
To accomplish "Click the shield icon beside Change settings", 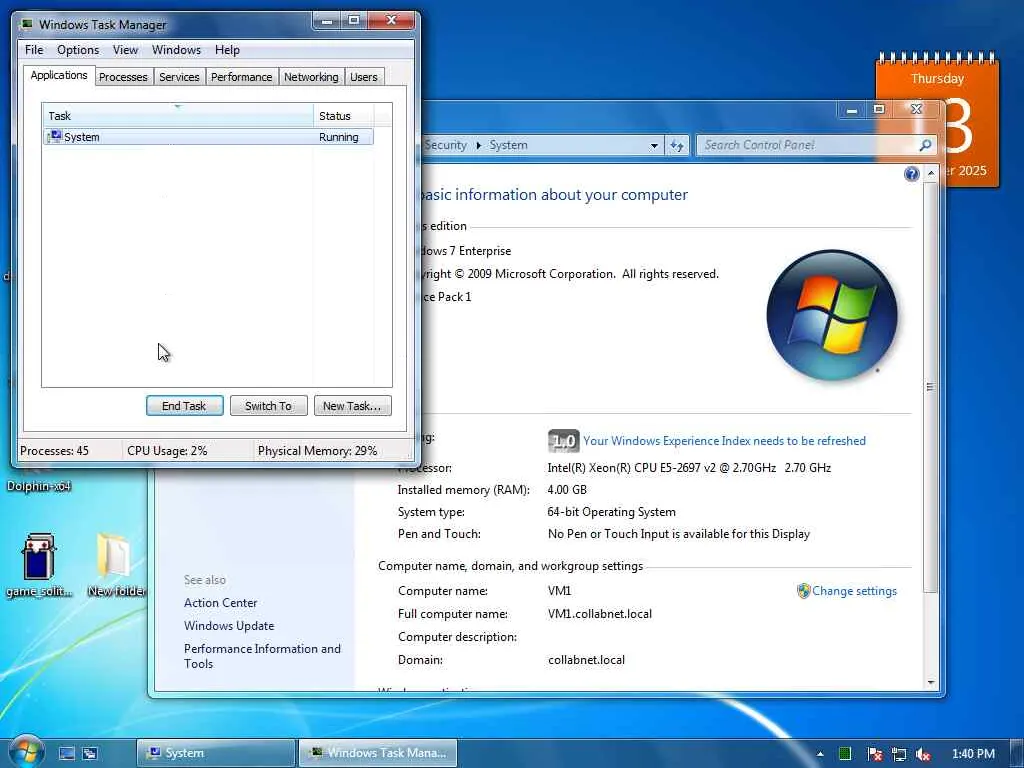I will pyautogui.click(x=803, y=591).
